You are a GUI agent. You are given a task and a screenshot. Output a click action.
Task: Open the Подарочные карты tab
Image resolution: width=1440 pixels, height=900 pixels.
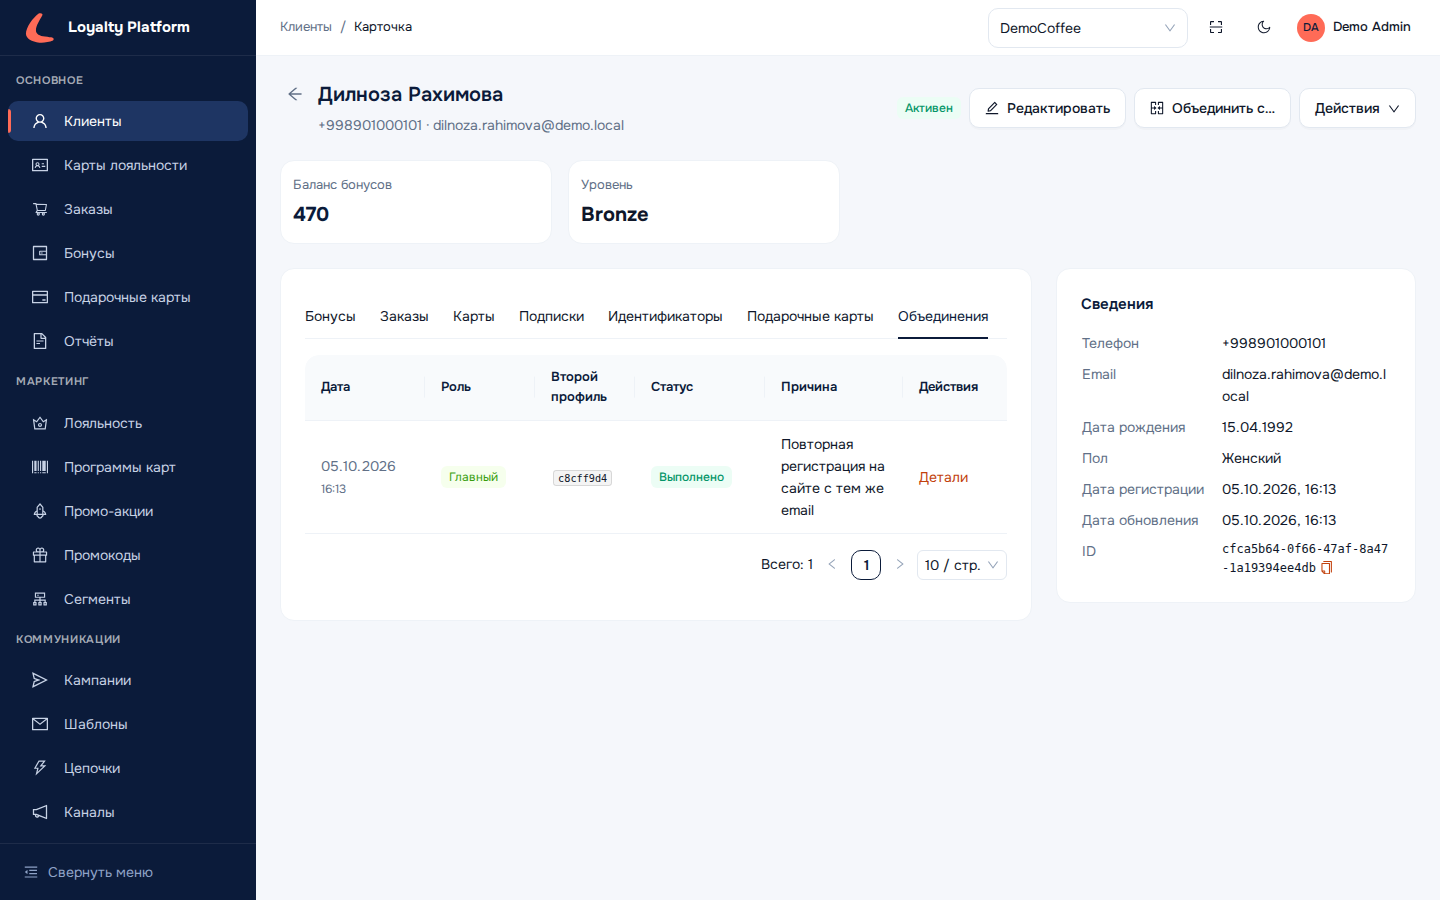pos(810,316)
